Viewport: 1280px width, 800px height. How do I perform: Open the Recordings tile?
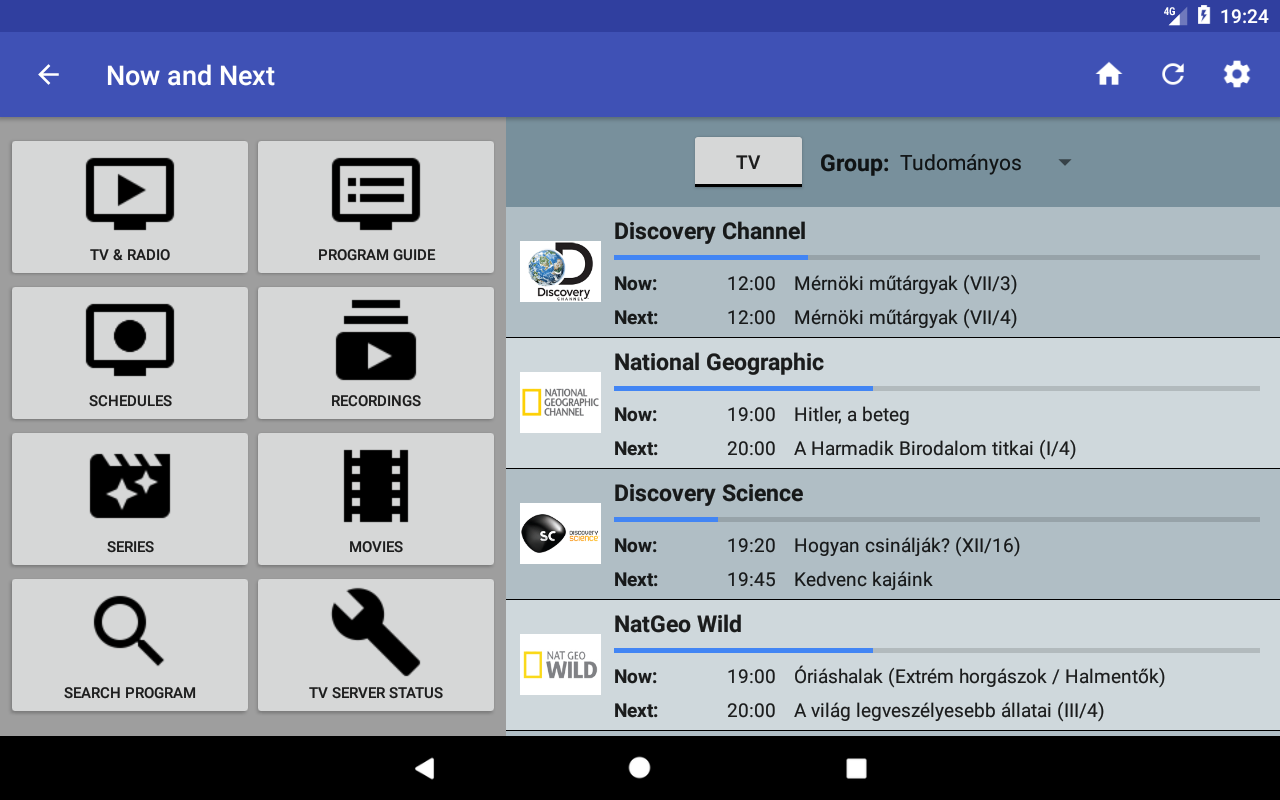pos(376,353)
